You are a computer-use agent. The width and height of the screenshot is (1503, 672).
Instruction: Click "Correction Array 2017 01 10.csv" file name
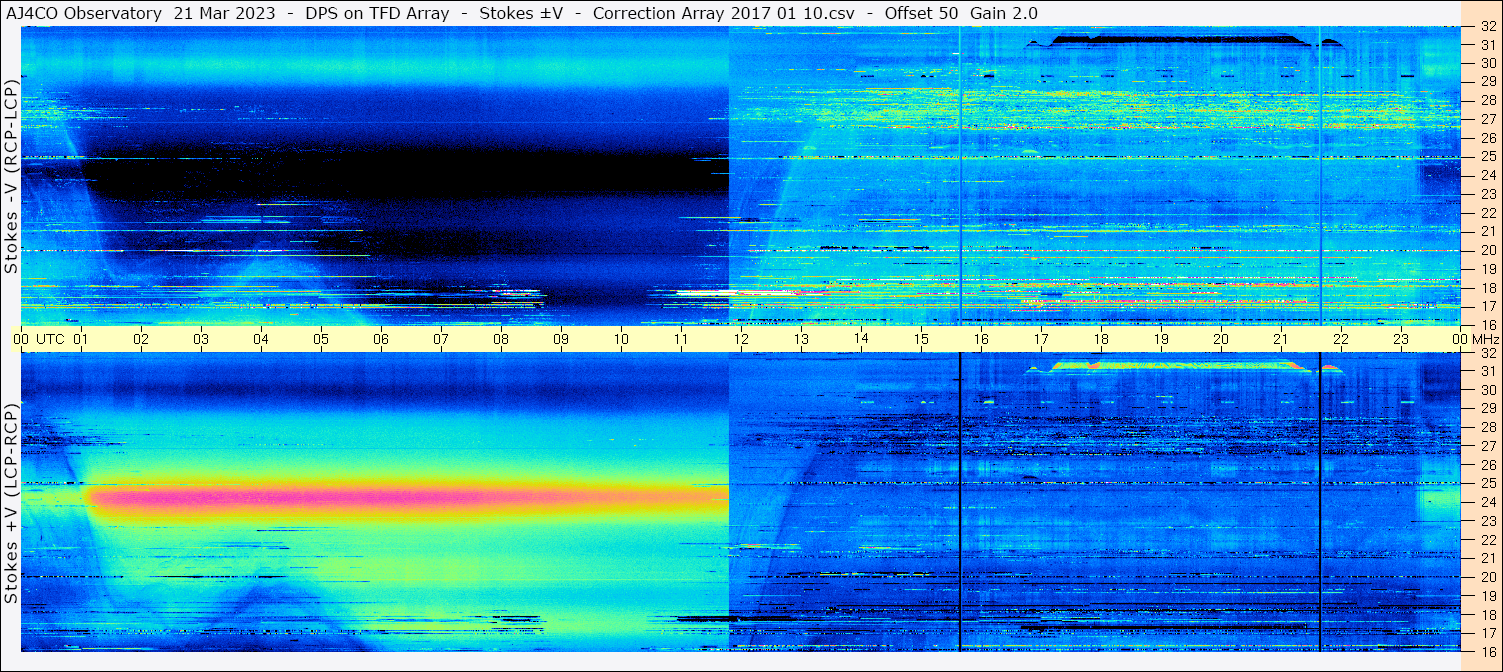725,13
